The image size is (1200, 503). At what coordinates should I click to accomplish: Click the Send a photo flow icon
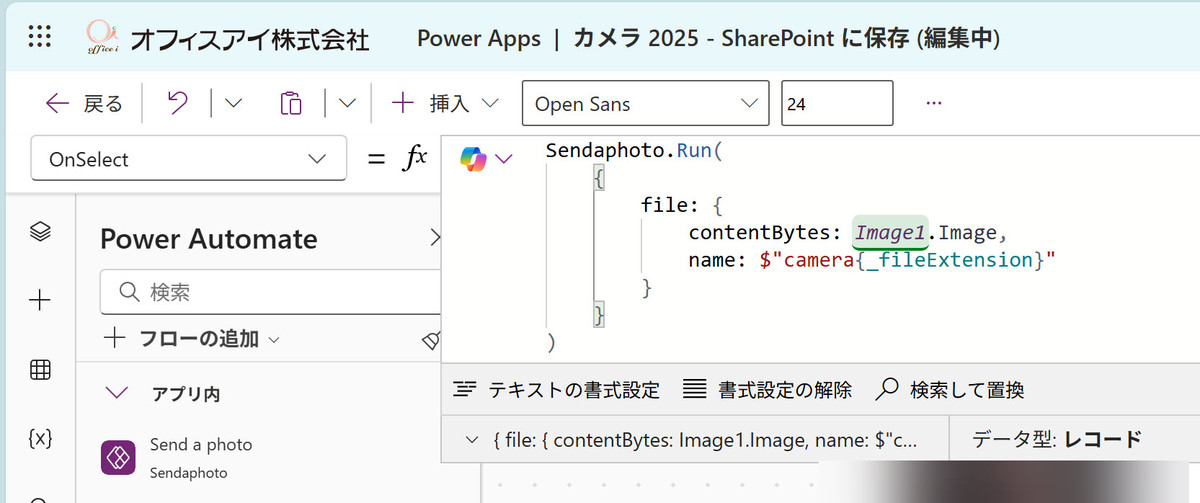119,458
